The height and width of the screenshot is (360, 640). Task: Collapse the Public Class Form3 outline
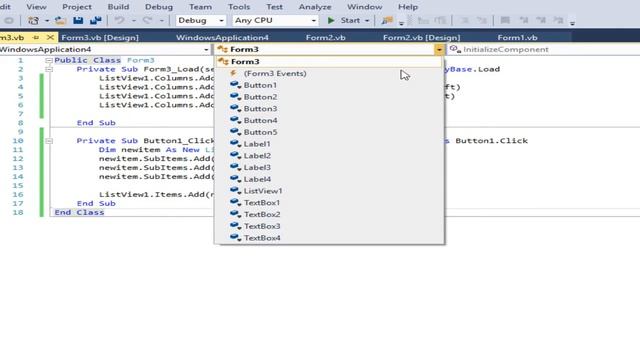pos(49,60)
